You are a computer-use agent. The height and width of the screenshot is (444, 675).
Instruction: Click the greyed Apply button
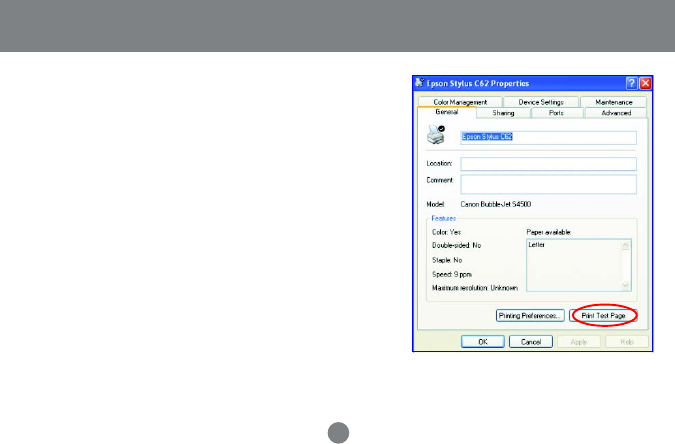coord(579,342)
